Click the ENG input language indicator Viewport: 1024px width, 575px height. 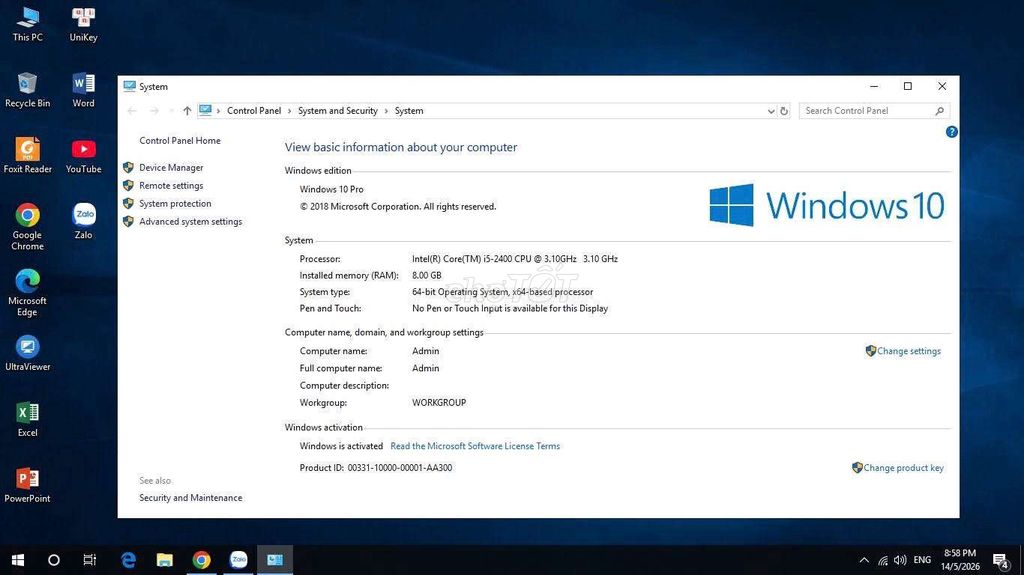pyautogui.click(x=922, y=560)
